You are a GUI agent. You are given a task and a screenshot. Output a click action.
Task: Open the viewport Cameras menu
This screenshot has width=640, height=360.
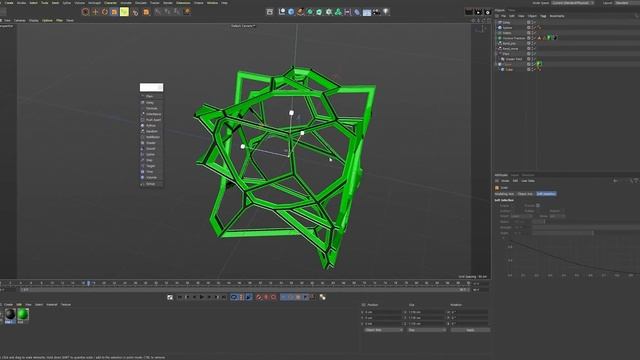tap(20, 20)
